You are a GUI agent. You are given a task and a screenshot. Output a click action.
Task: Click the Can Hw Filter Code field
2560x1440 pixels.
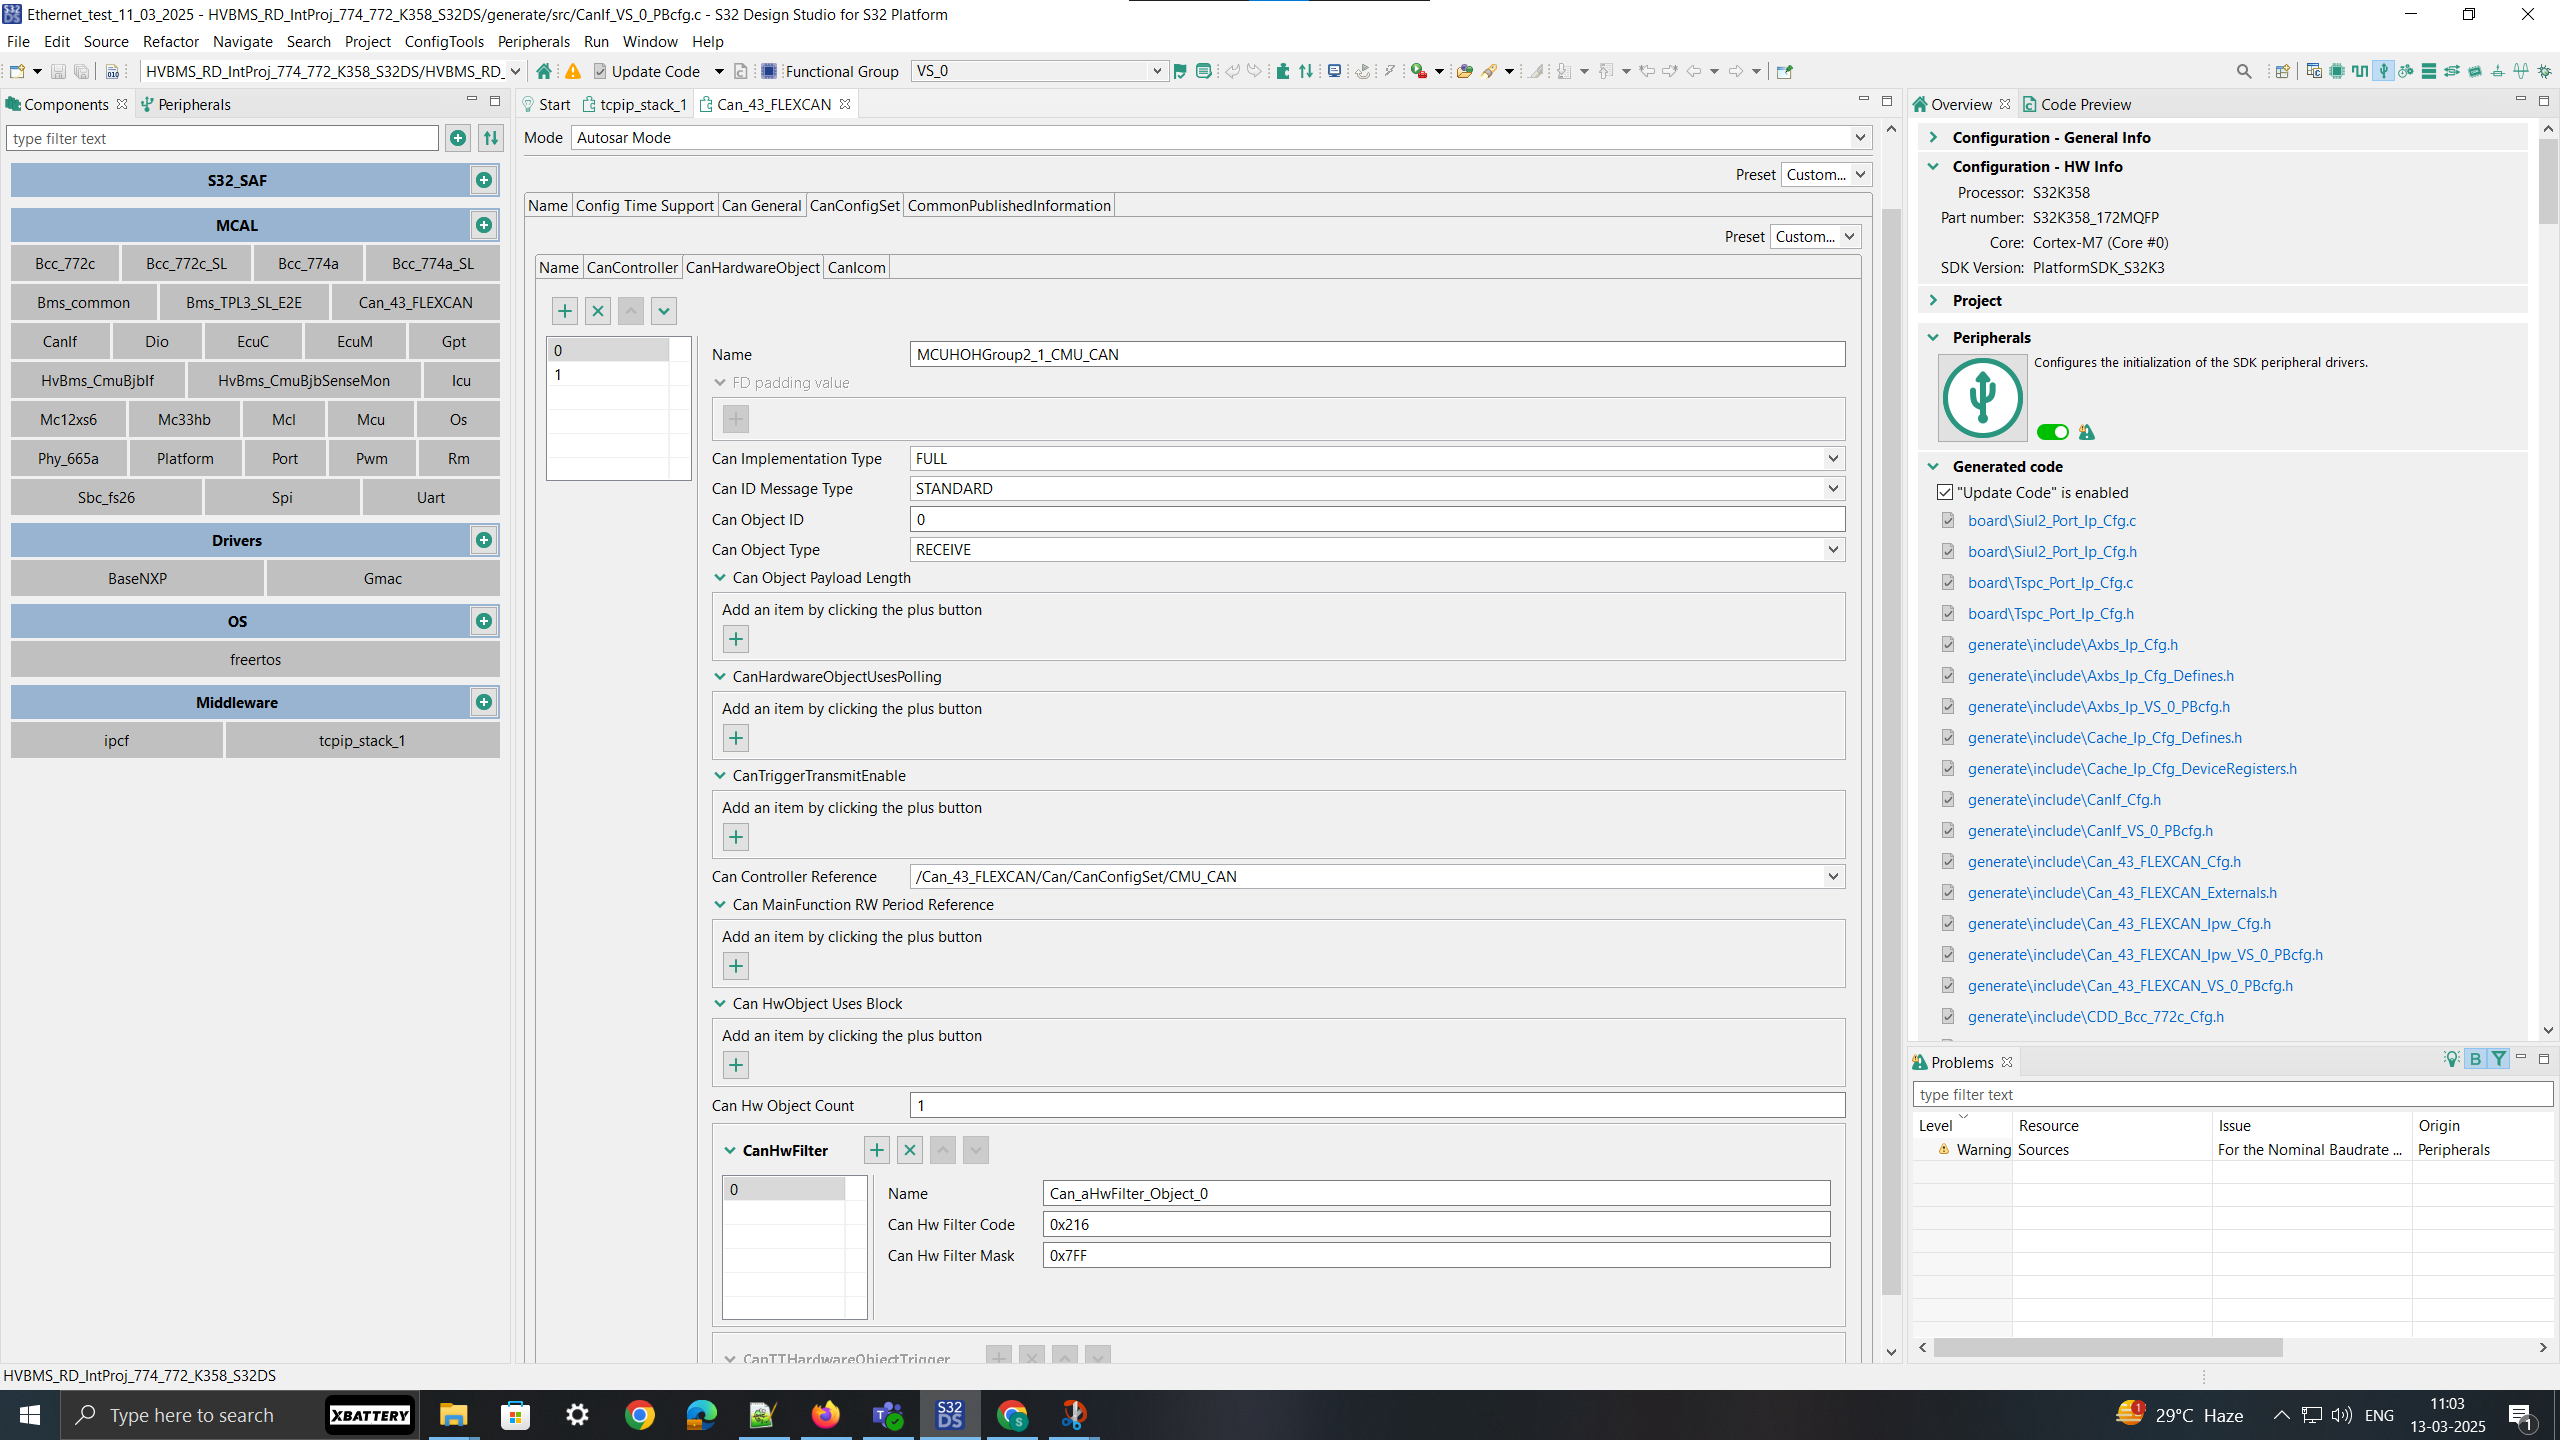(1436, 1224)
